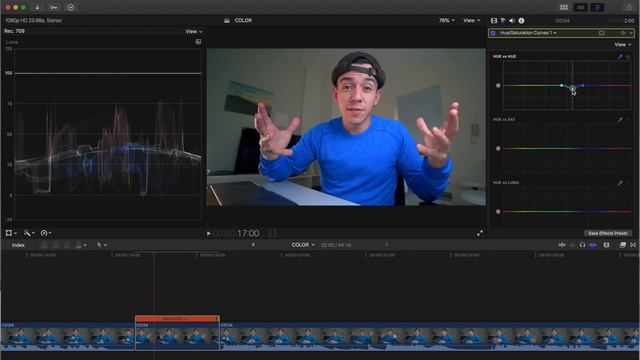Open transform tool dropdown below viewer
640x360 pixels.
pyautogui.click(x=11, y=233)
